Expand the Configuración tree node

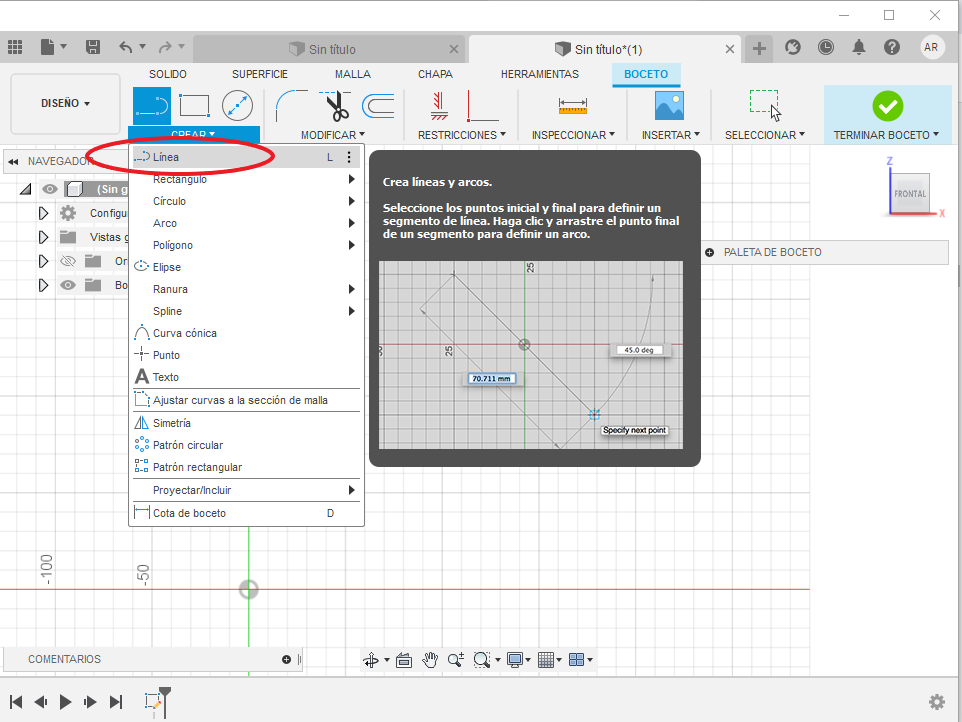[43, 213]
